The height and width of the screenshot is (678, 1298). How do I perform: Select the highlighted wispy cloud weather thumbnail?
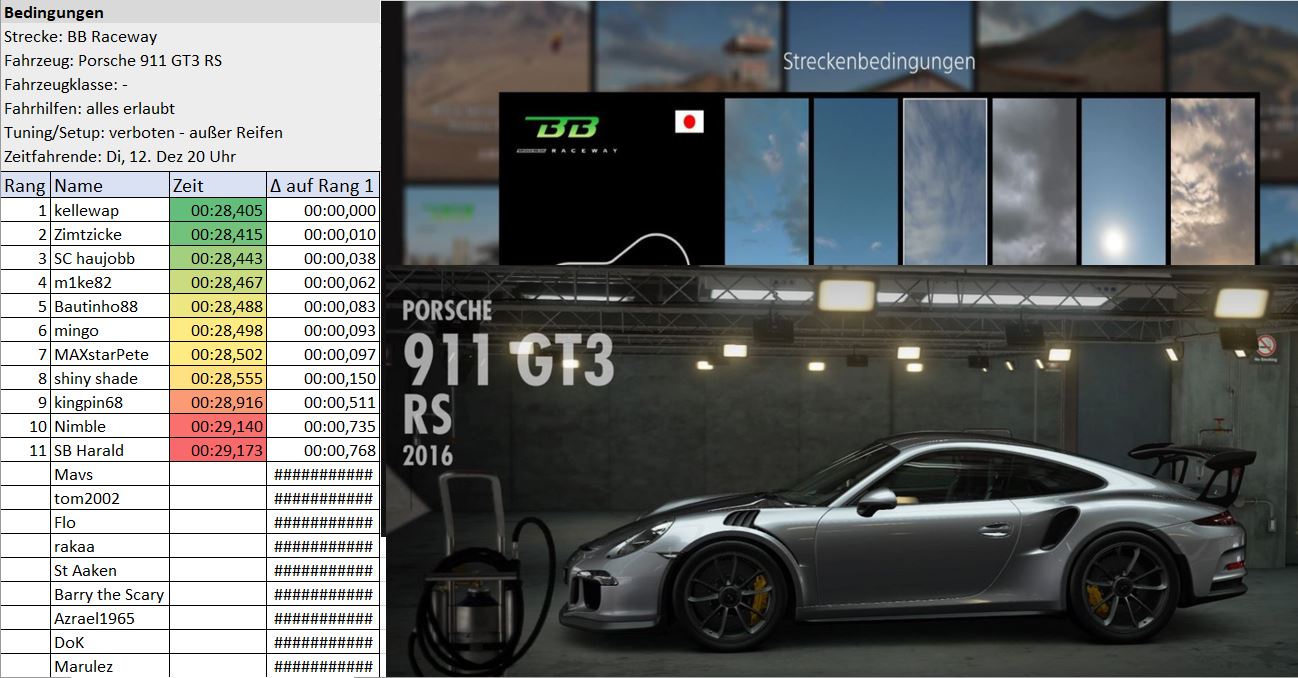point(944,181)
